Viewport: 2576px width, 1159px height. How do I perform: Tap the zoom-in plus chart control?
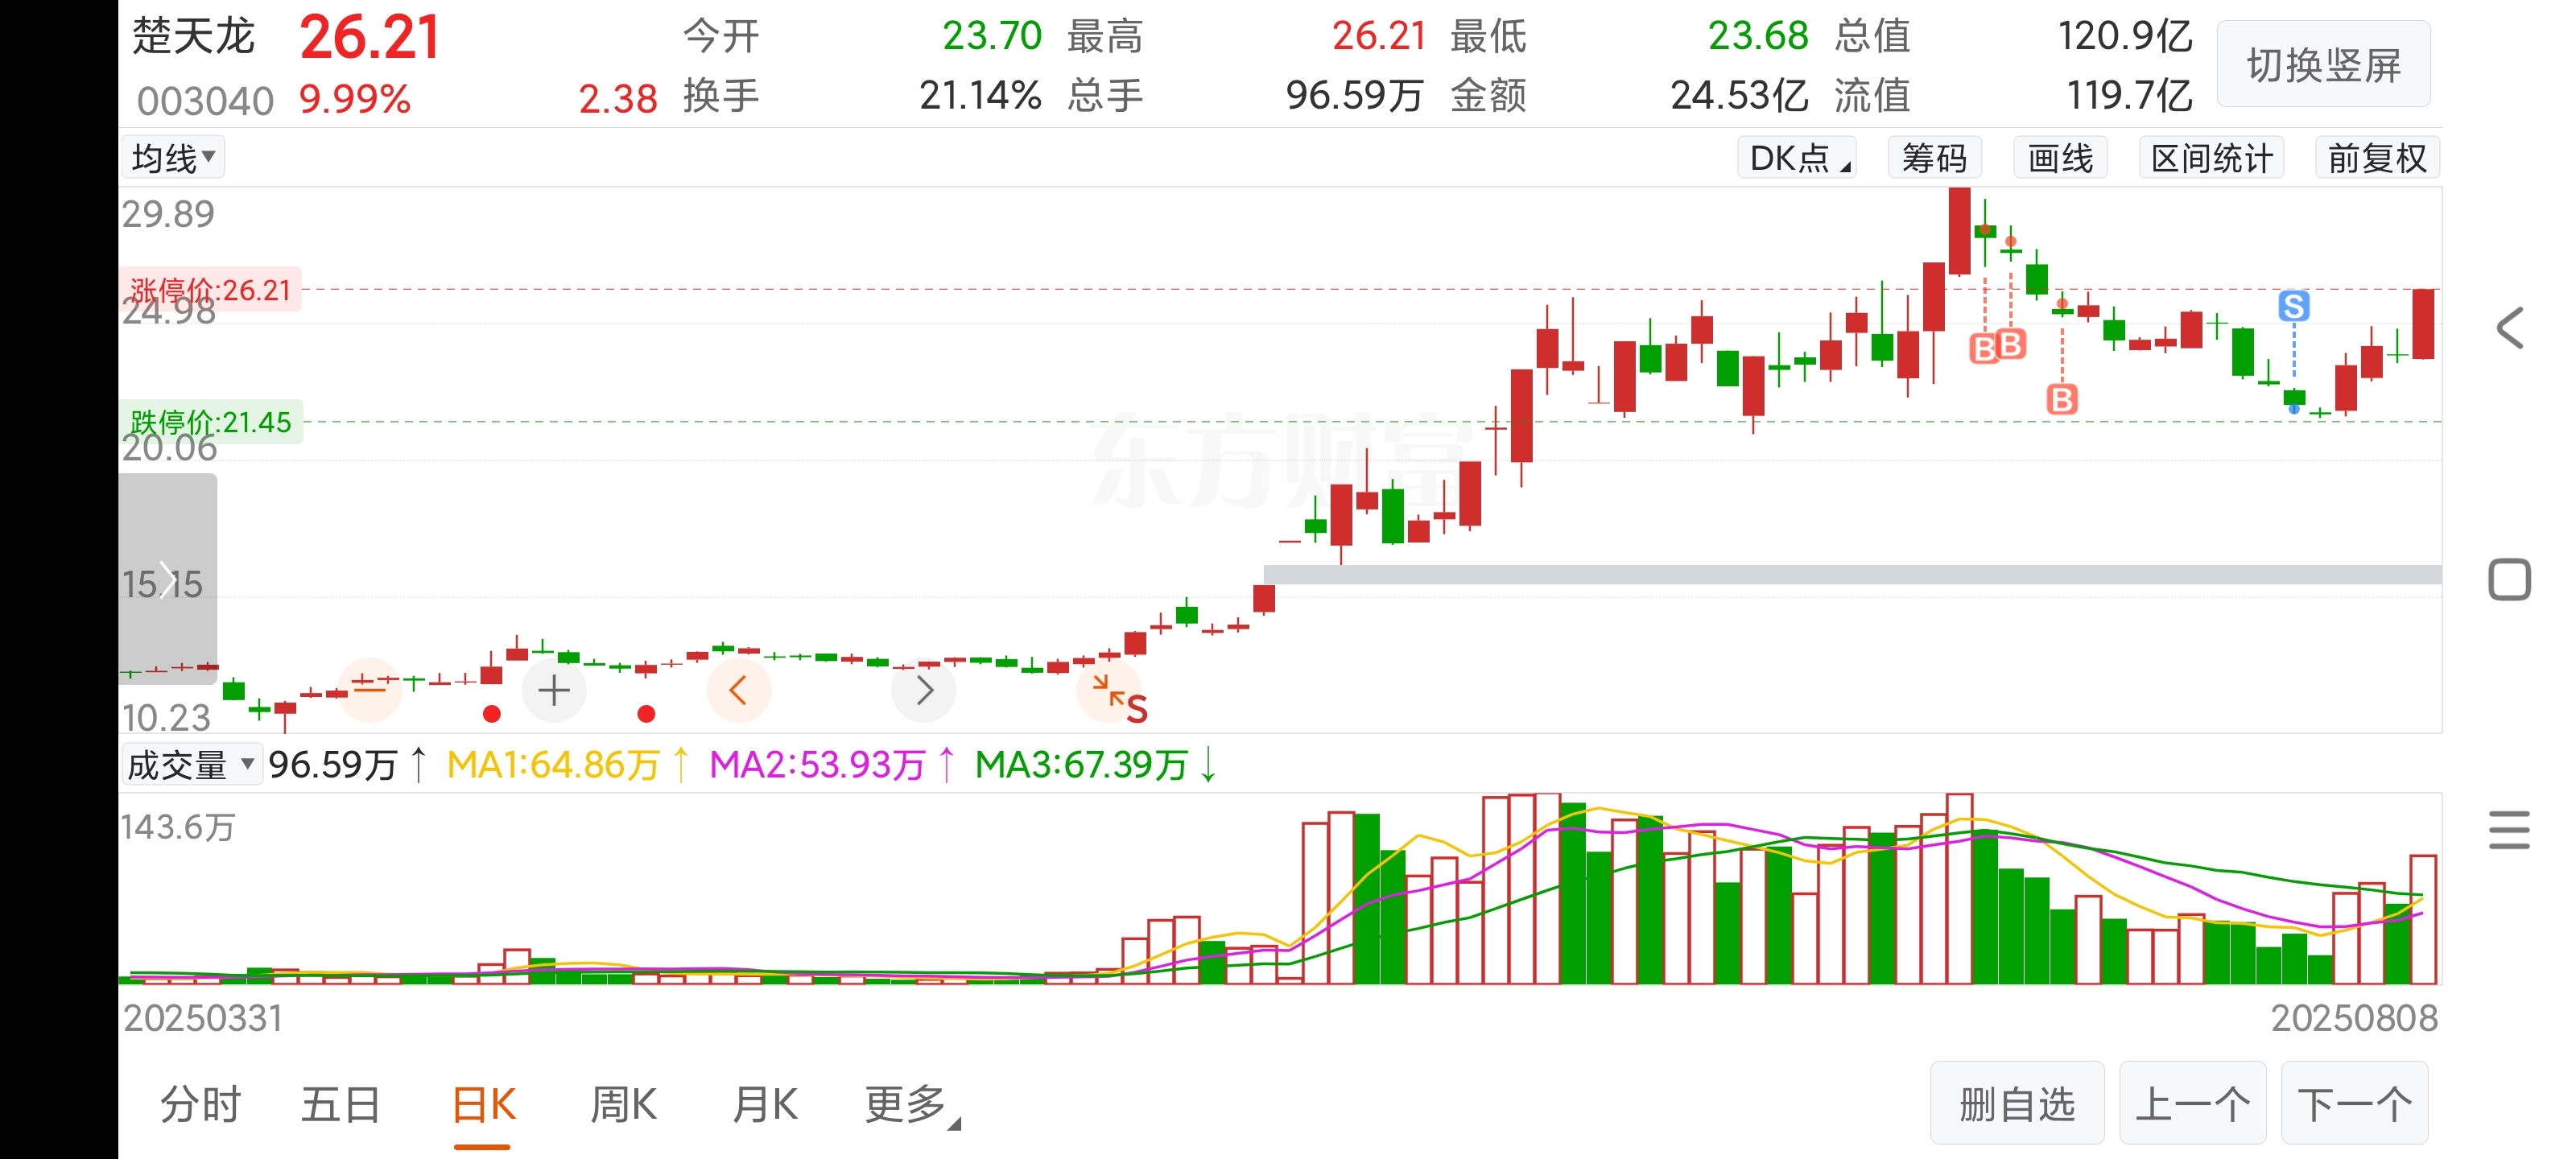click(x=554, y=690)
